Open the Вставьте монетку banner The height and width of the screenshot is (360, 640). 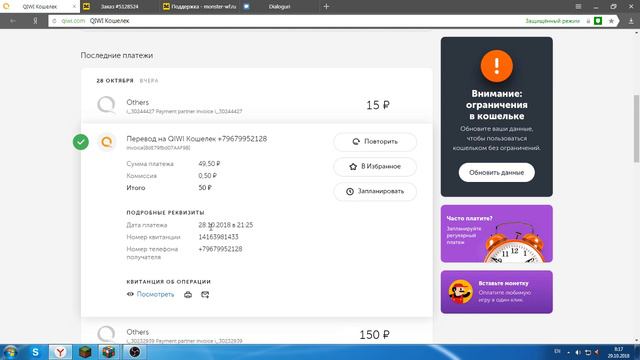click(496, 292)
